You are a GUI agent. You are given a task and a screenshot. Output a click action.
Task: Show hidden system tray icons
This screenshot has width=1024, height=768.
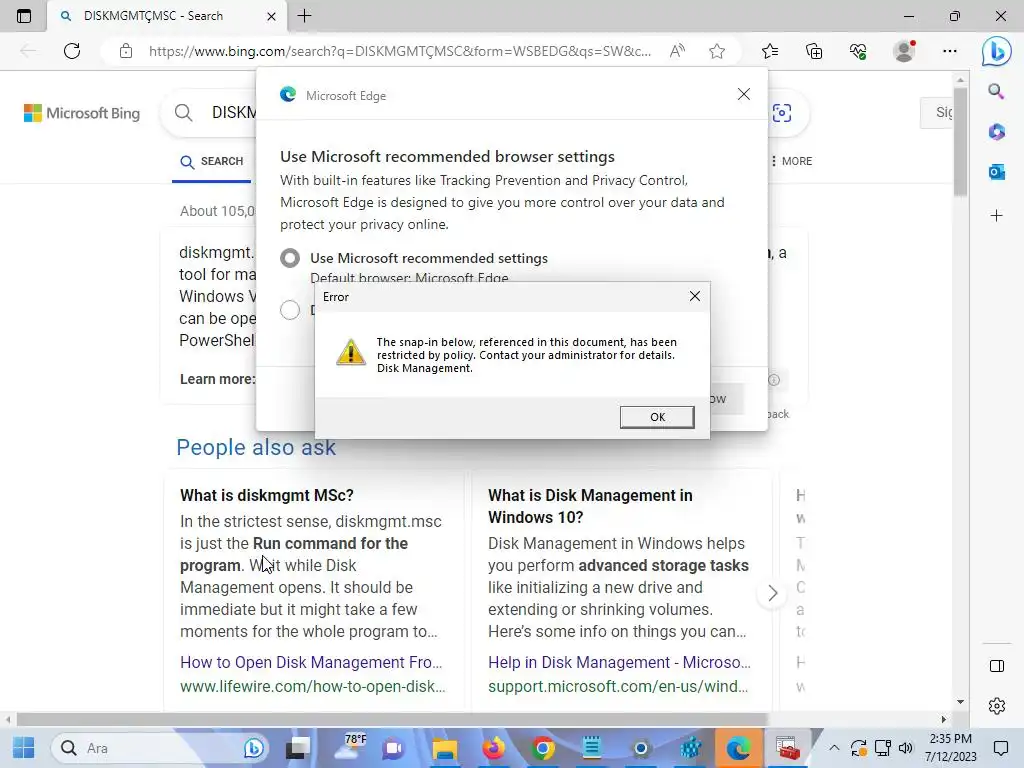click(x=834, y=748)
